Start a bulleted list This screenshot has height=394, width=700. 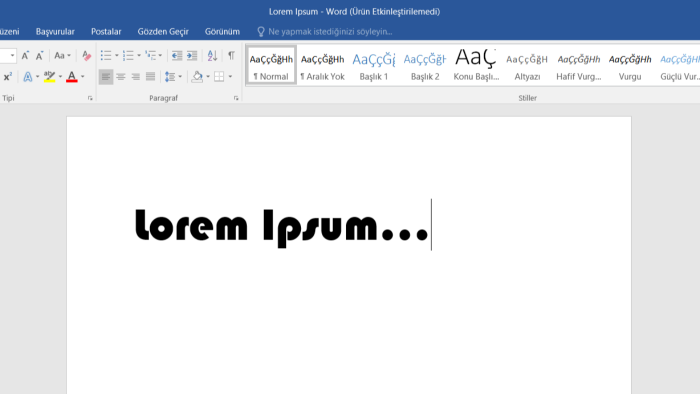(x=106, y=55)
